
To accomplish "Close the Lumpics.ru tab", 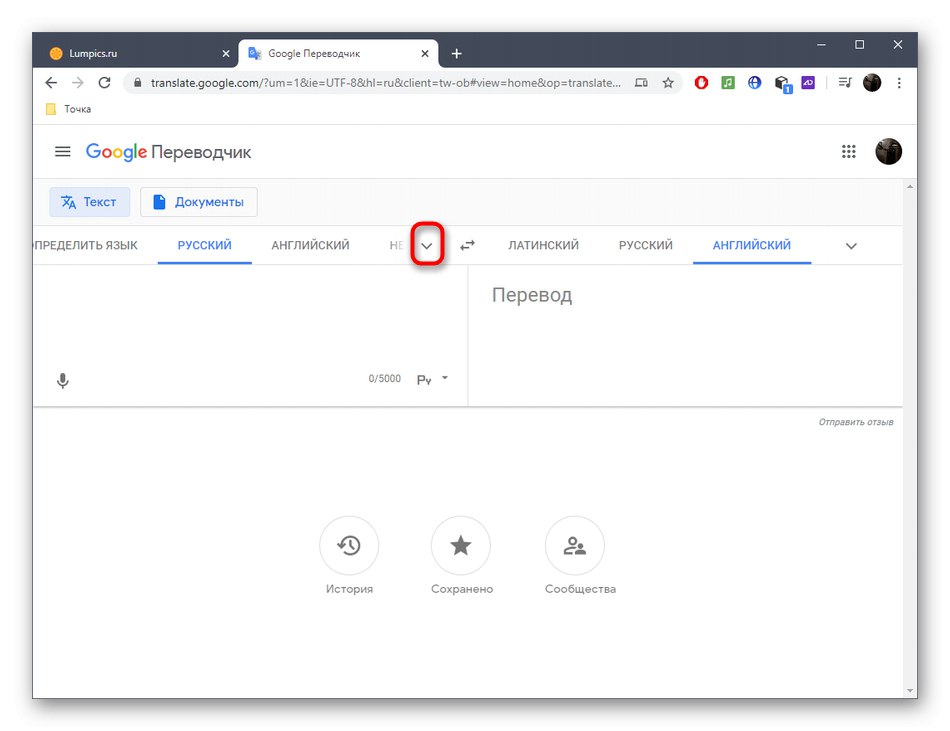I will pyautogui.click(x=226, y=53).
